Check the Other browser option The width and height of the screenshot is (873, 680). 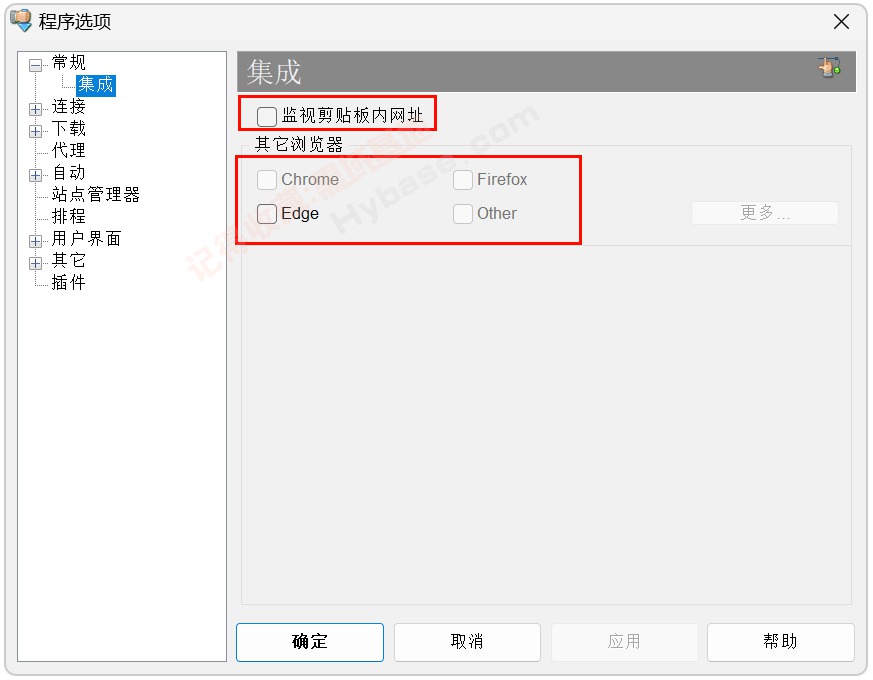pos(463,213)
